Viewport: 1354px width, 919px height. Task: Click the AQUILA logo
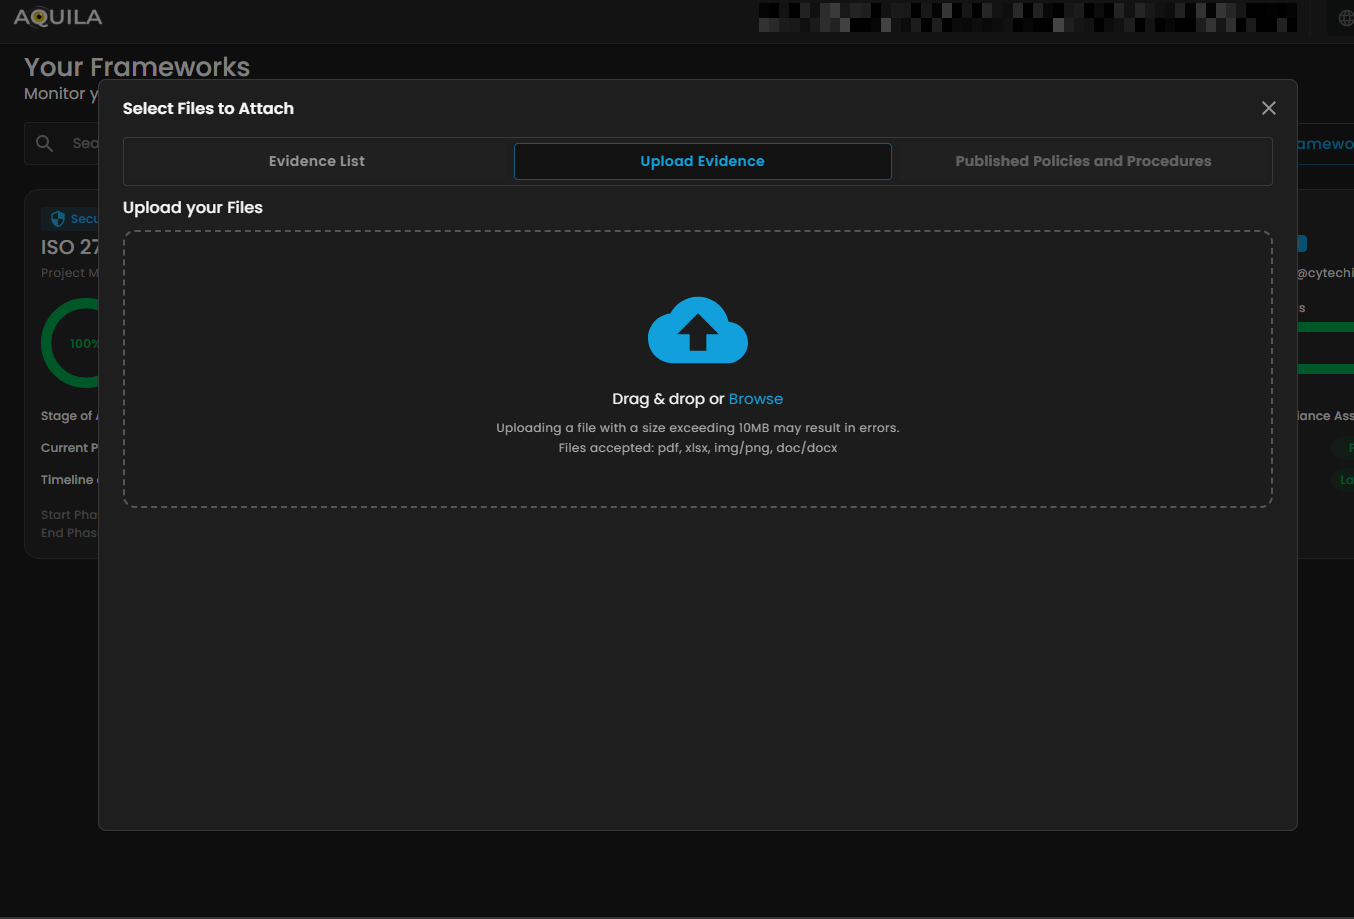58,17
